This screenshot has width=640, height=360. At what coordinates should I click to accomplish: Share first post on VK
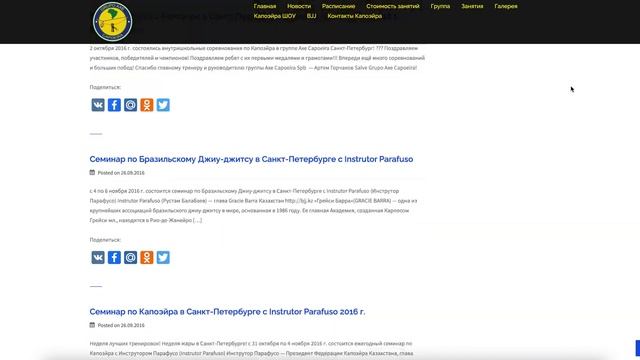pyautogui.click(x=98, y=105)
